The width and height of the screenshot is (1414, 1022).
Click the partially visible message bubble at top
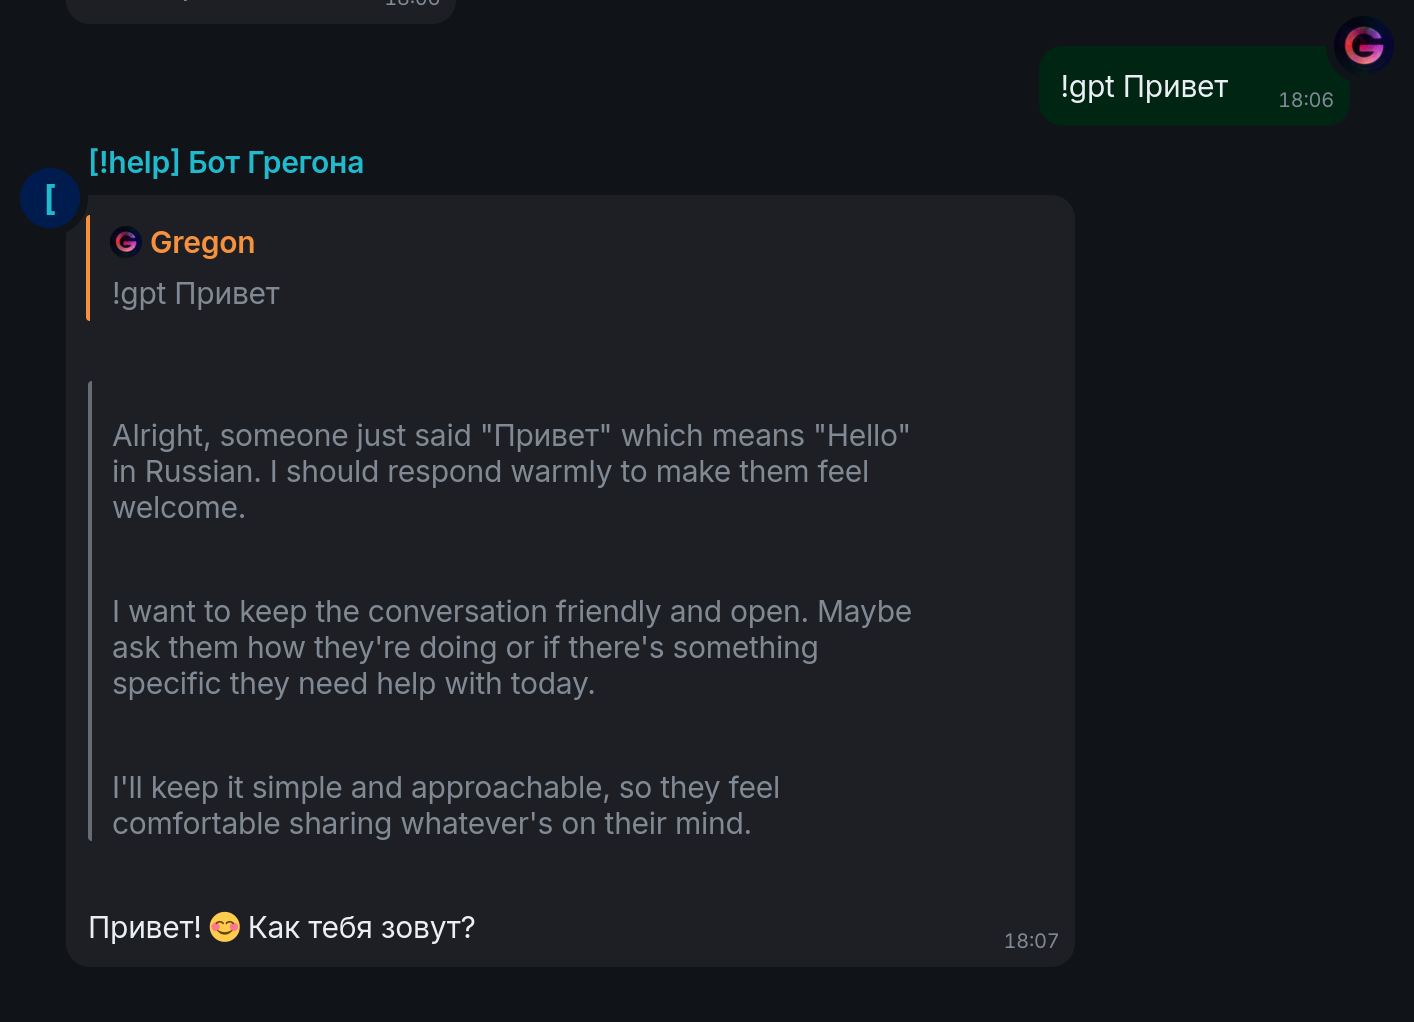(x=260, y=8)
